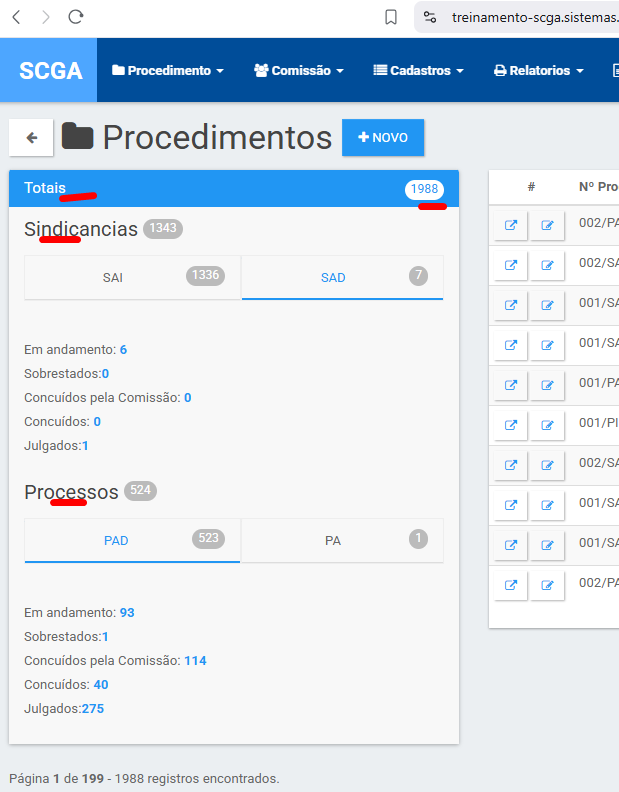Click the browser bookmark icon
Image resolution: width=619 pixels, height=792 pixels.
[391, 17]
